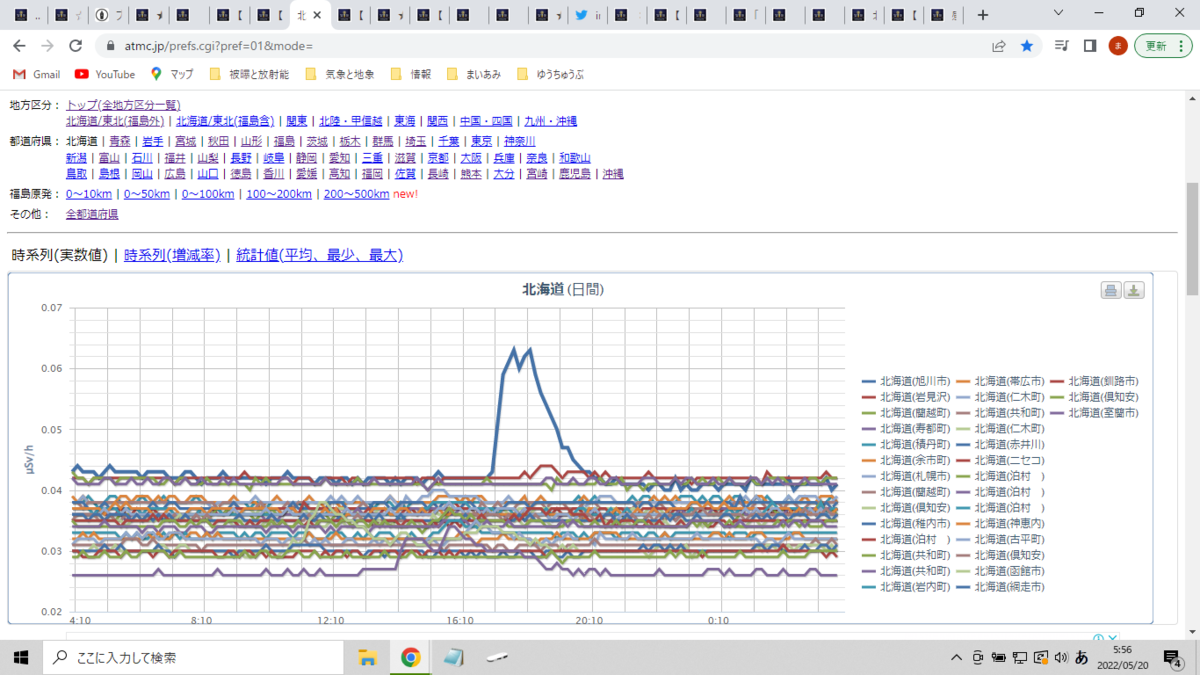Open the まいあみ bookmark folder
Image resolution: width=1200 pixels, height=675 pixels.
point(474,74)
